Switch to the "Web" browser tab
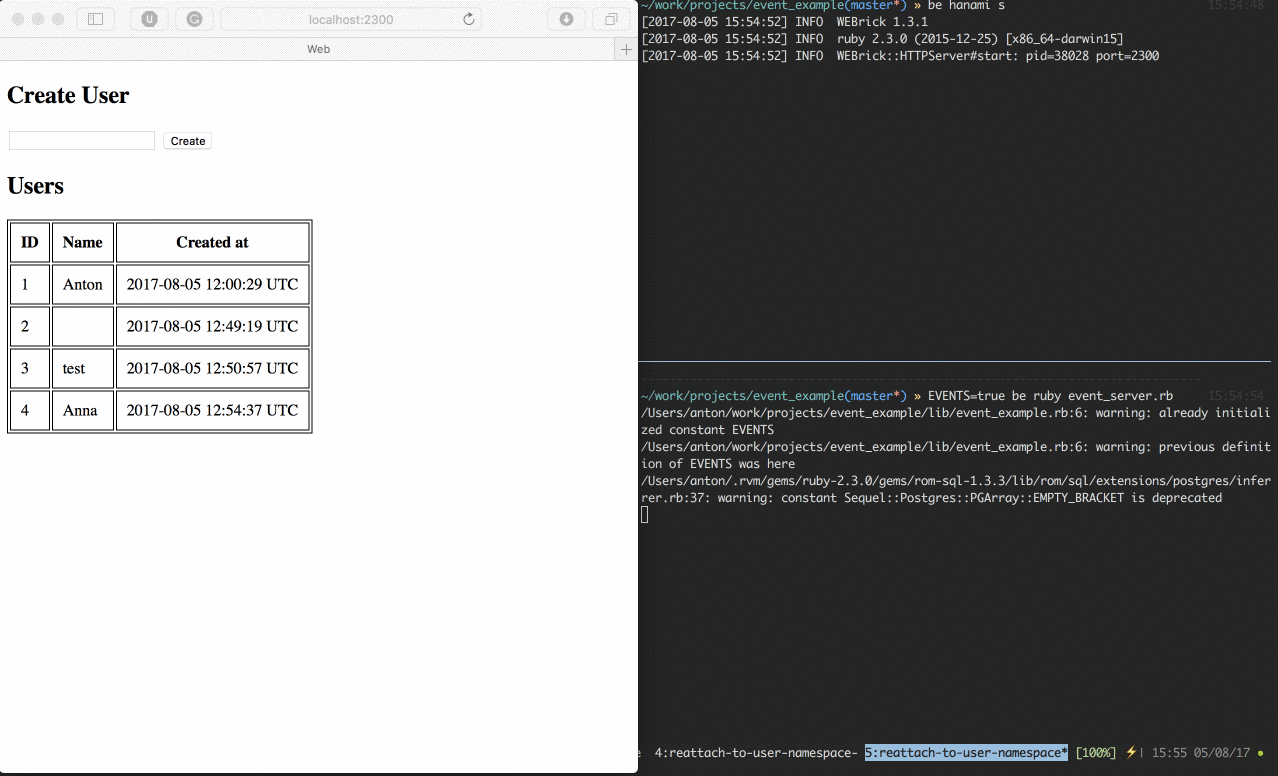This screenshot has height=776, width=1278. (318, 47)
